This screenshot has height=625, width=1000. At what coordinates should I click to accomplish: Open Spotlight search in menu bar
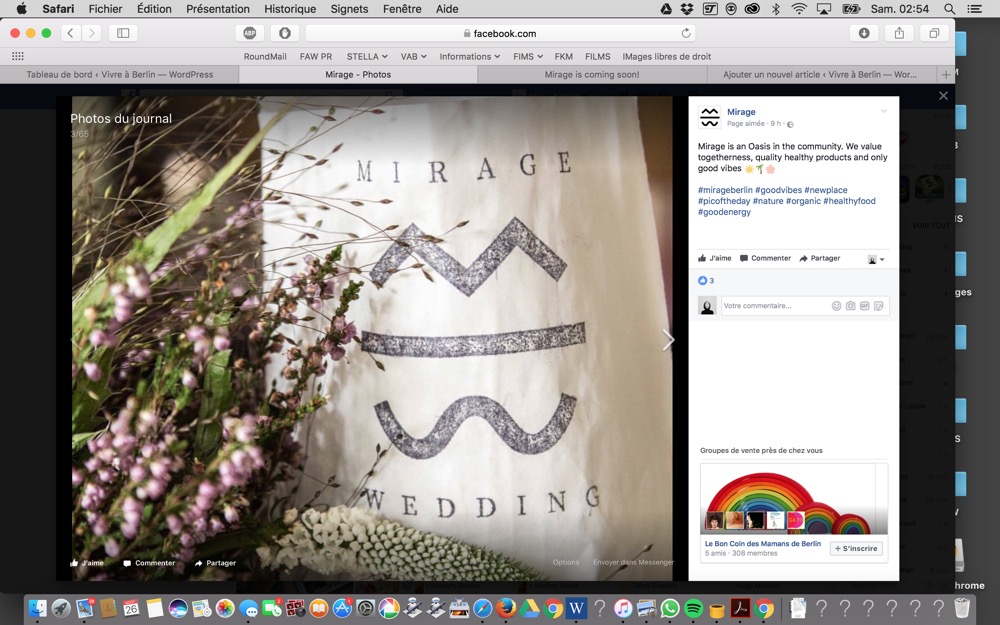[x=950, y=9]
